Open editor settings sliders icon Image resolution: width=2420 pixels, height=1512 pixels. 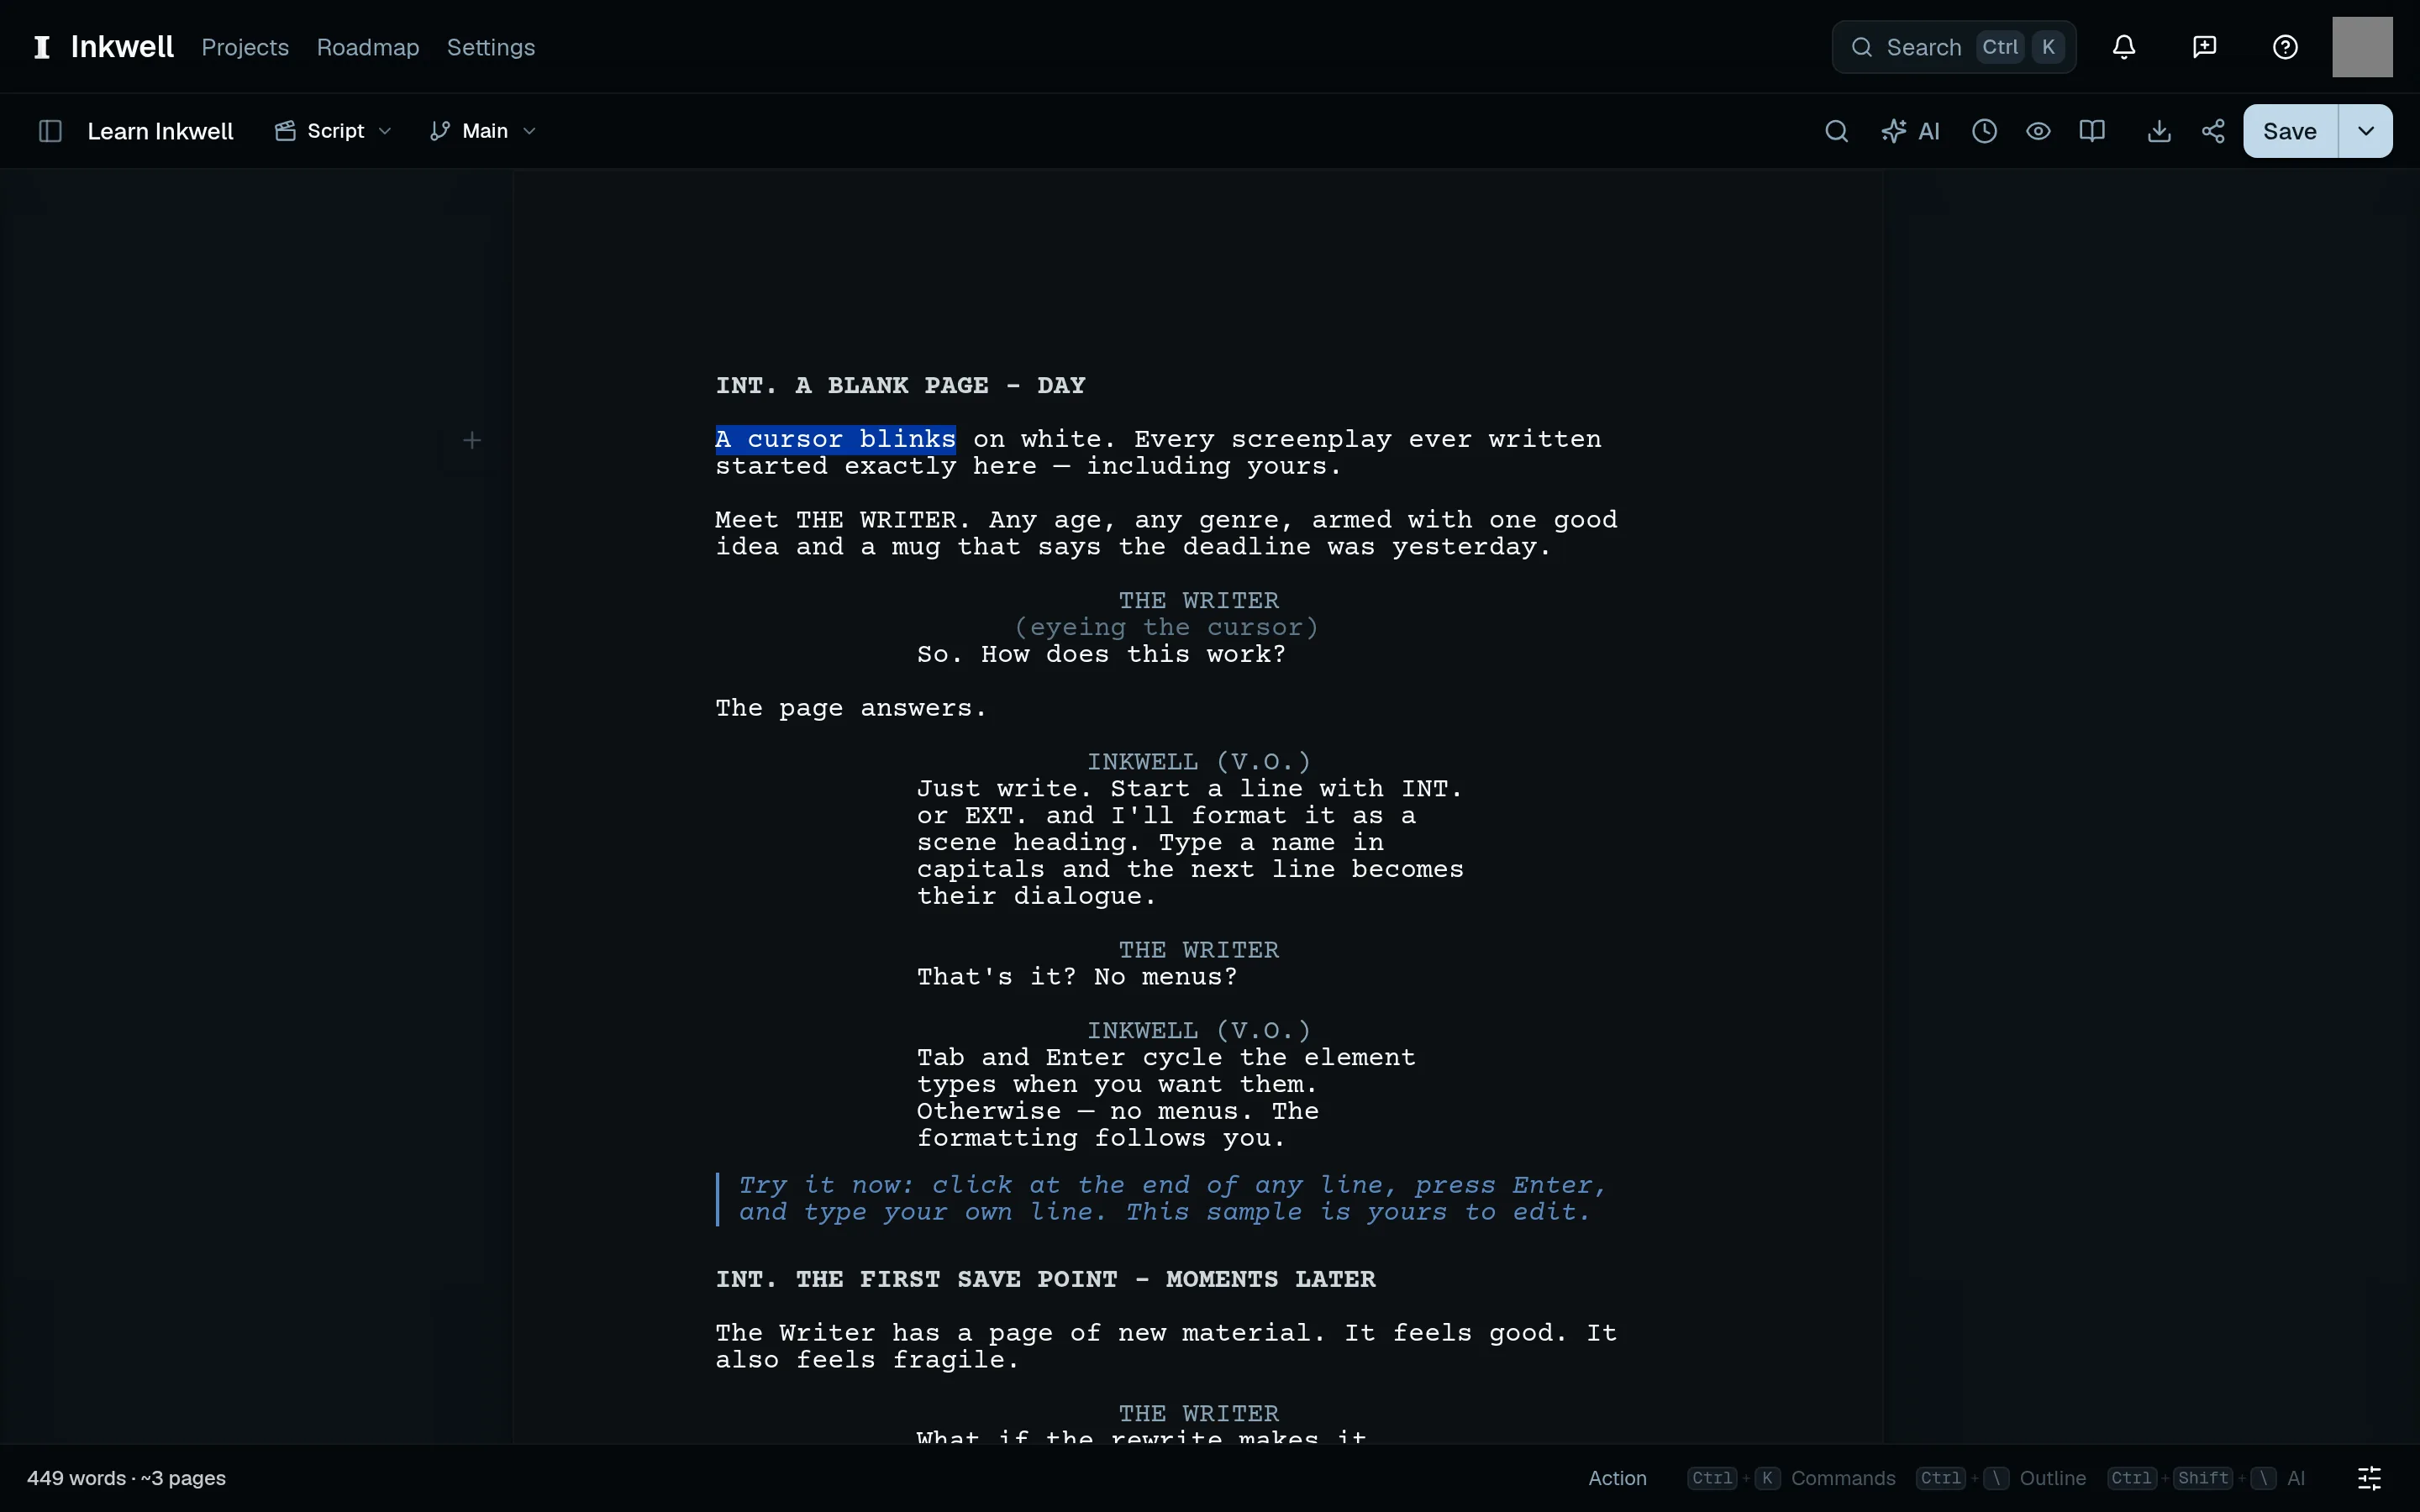point(2369,1478)
